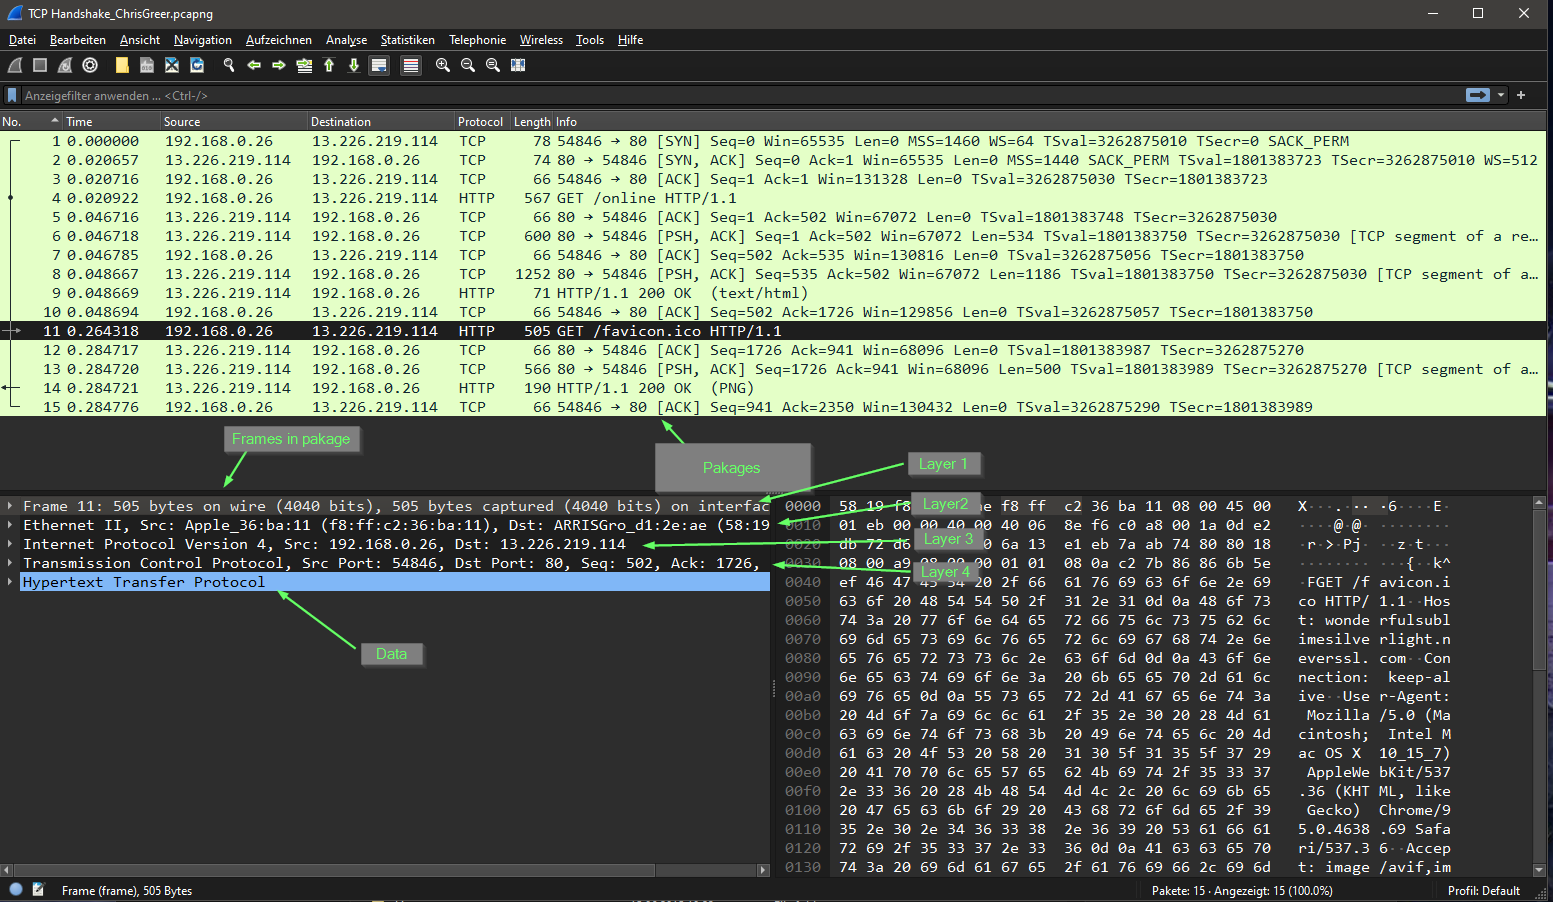Select packet 2 SYN, ACK row
This screenshot has height=902, width=1553.
point(773,160)
